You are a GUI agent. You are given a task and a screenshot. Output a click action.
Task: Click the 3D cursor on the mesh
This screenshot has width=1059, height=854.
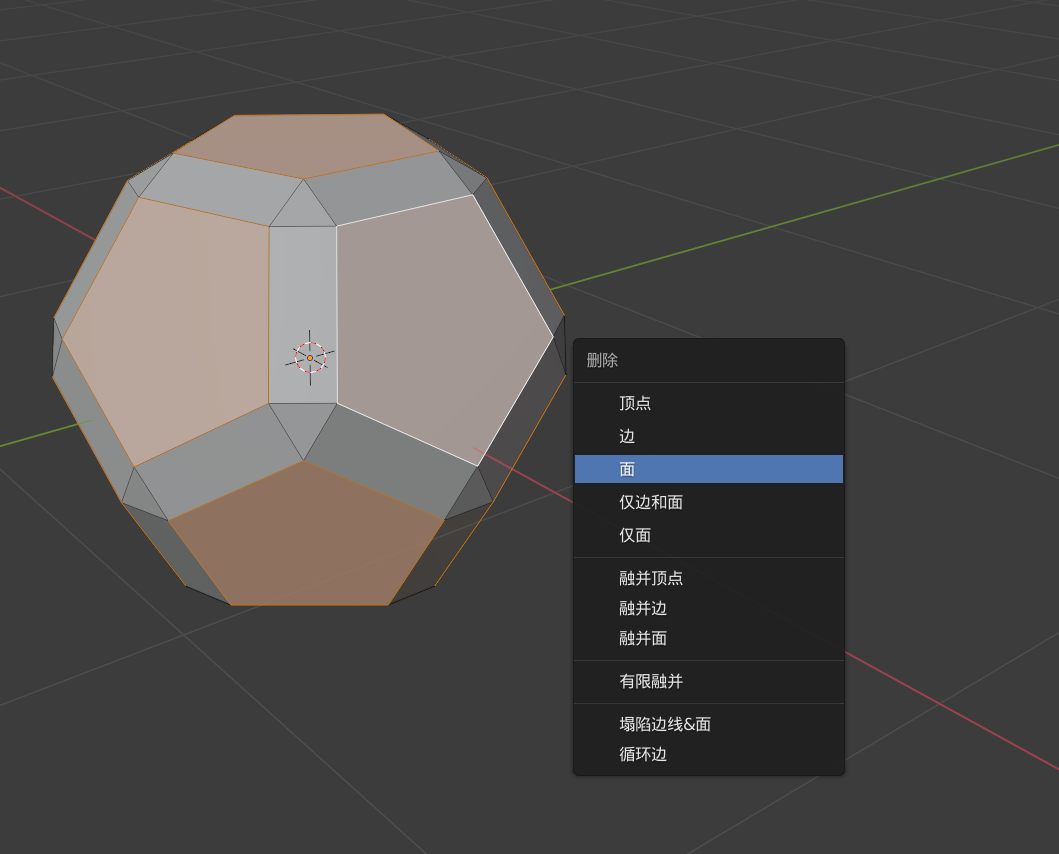pos(310,358)
